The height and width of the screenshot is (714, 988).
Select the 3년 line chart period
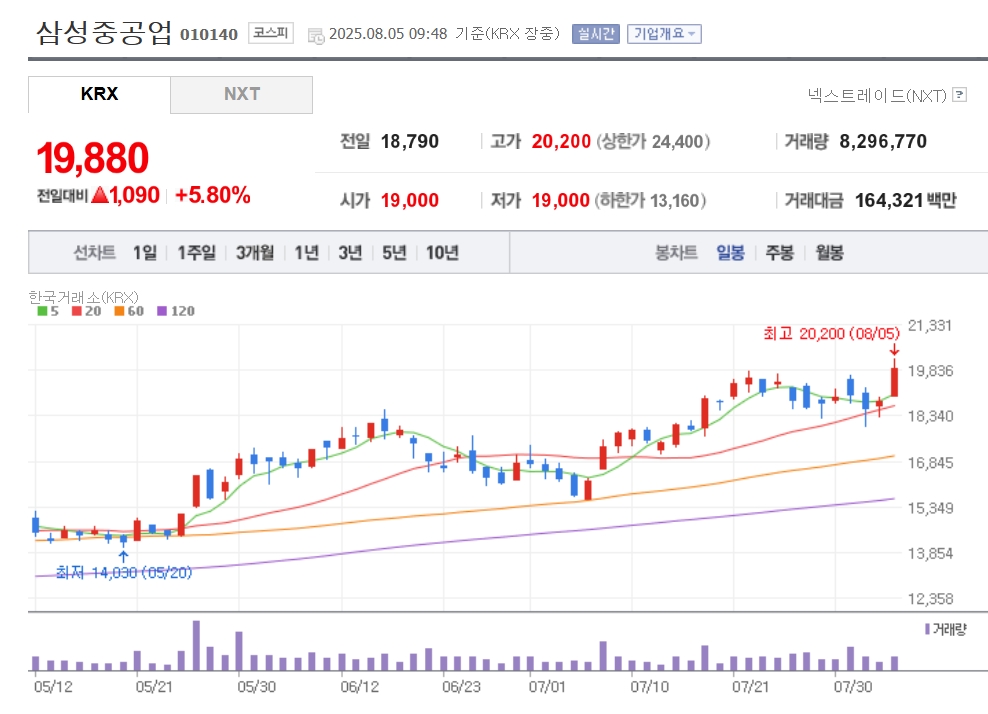[x=350, y=253]
